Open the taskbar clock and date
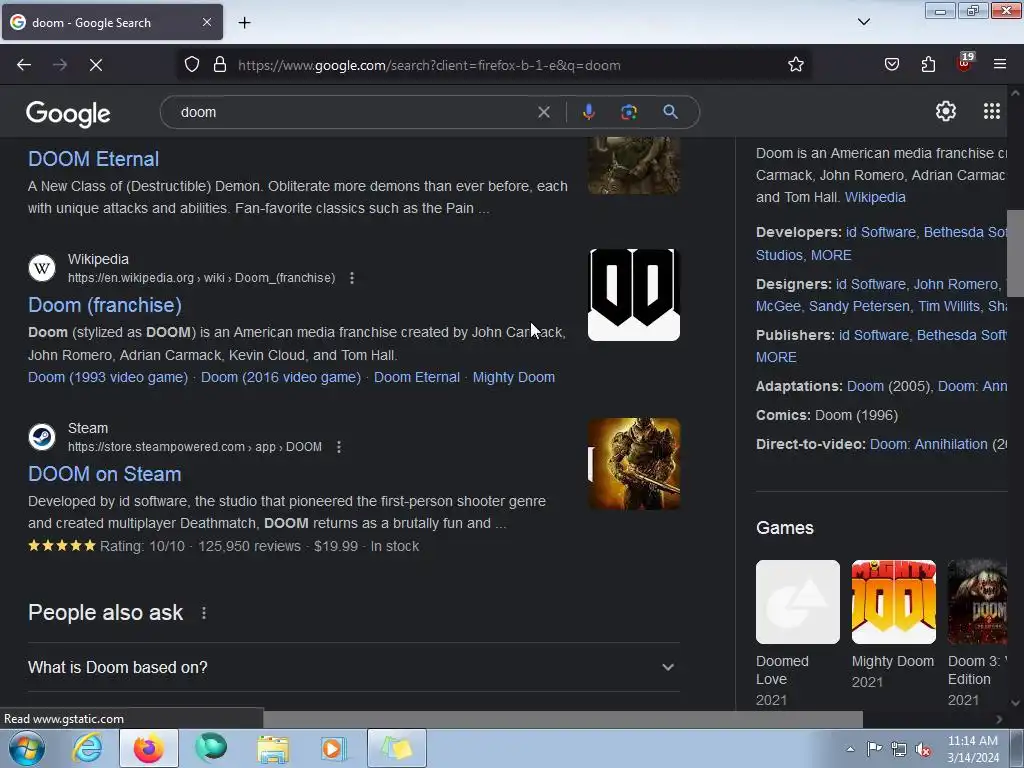 972,749
